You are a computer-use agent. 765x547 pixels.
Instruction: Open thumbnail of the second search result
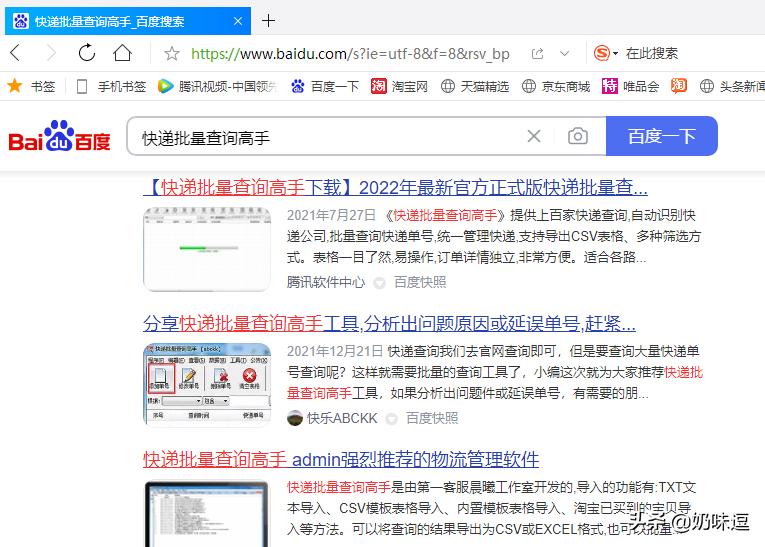point(207,385)
